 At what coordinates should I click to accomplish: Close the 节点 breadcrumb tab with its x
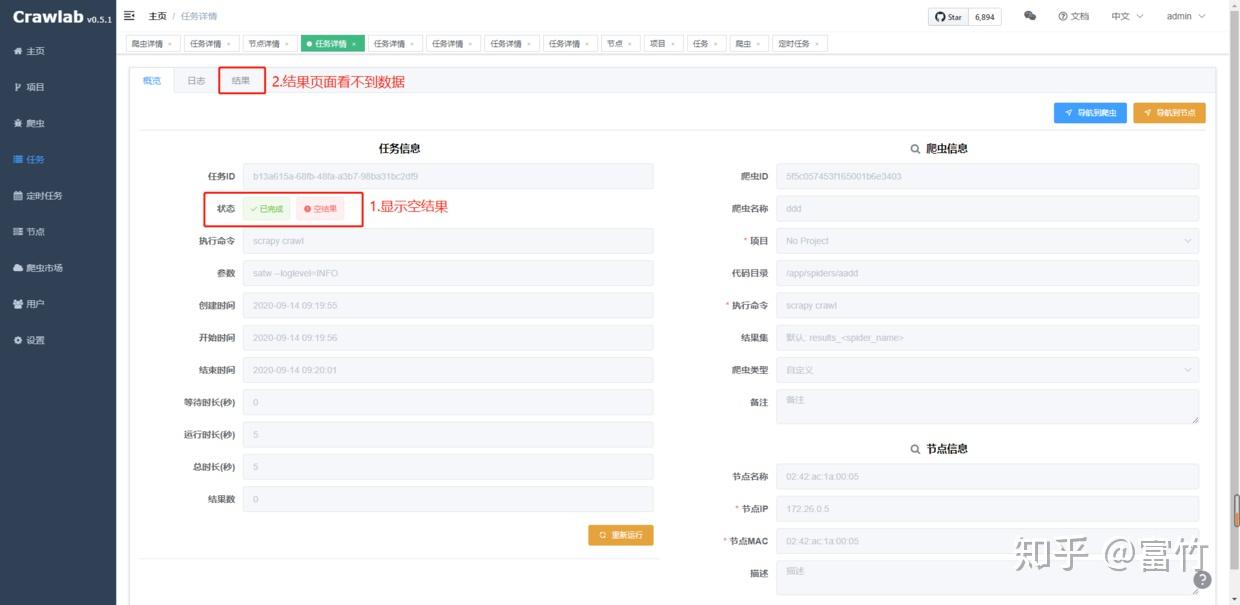[x=630, y=43]
